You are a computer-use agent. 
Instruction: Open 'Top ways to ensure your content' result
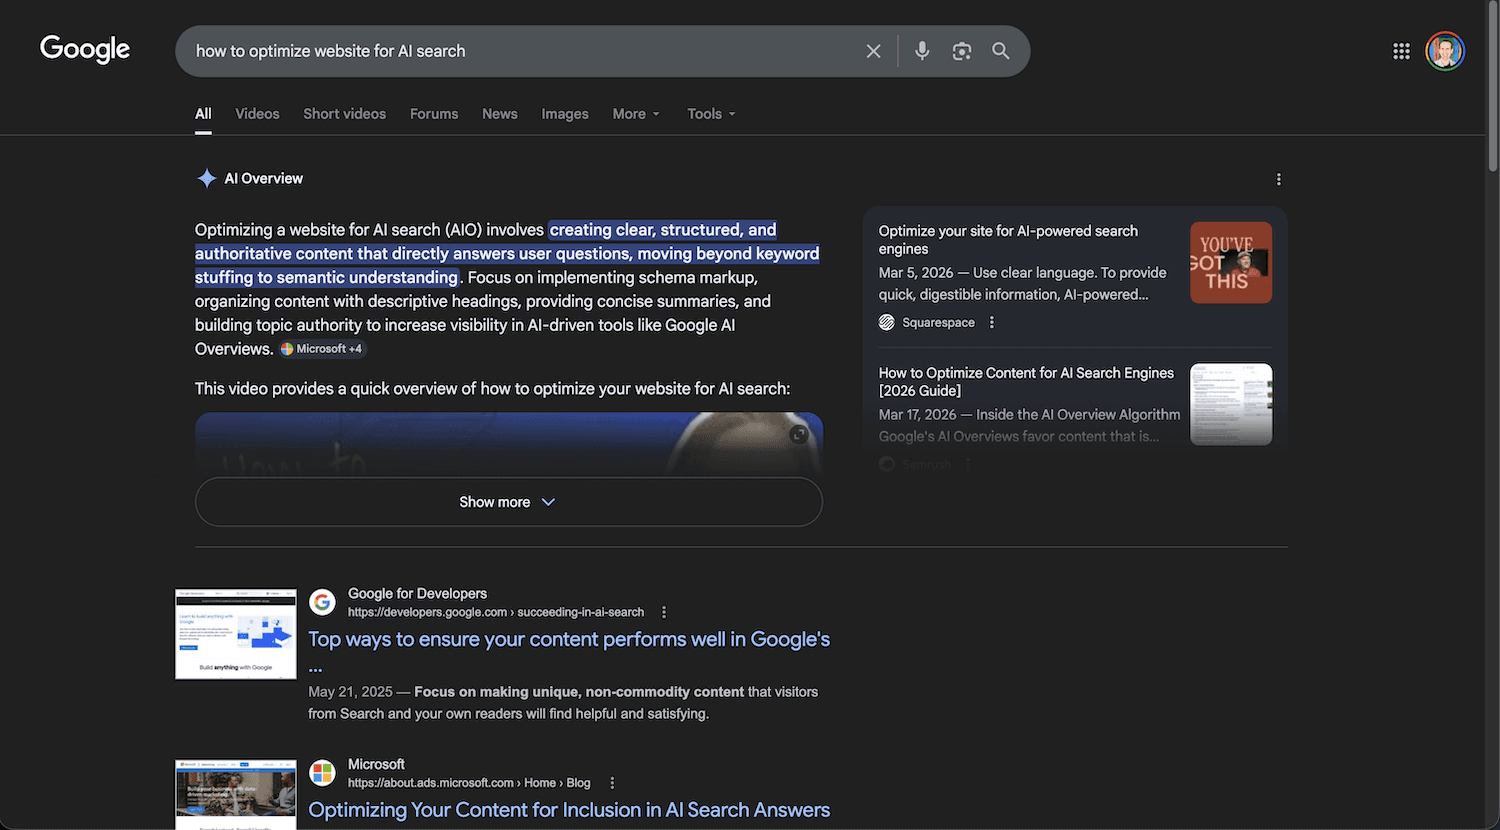569,640
